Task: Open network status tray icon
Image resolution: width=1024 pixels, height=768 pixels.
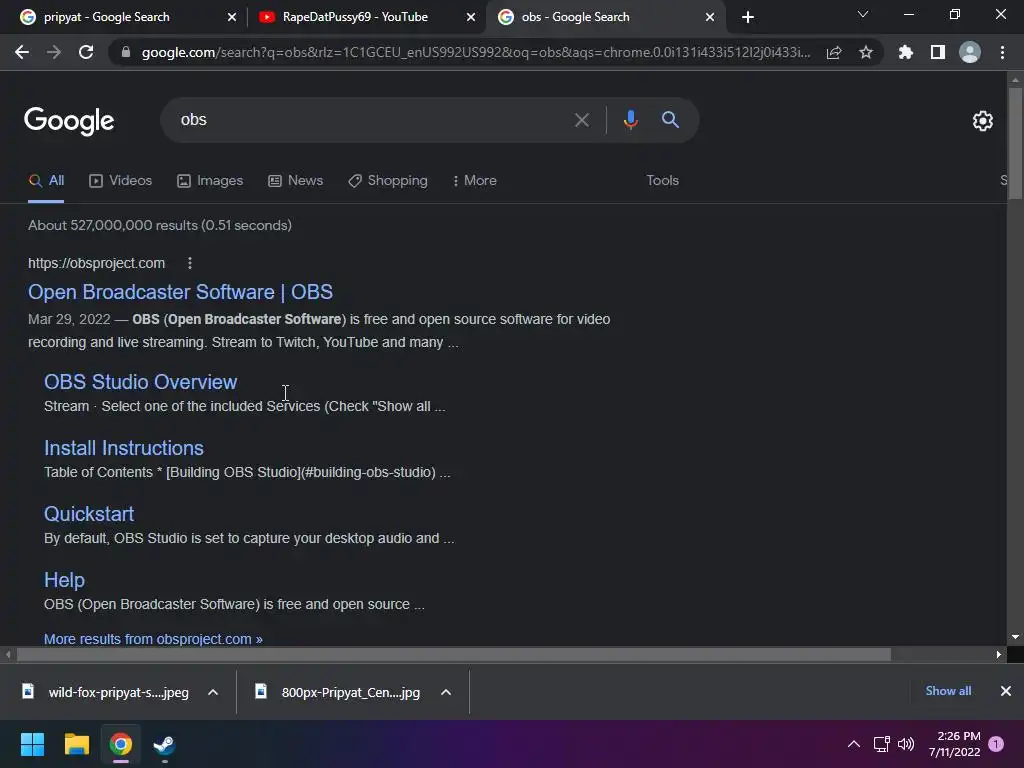Action: coord(882,744)
